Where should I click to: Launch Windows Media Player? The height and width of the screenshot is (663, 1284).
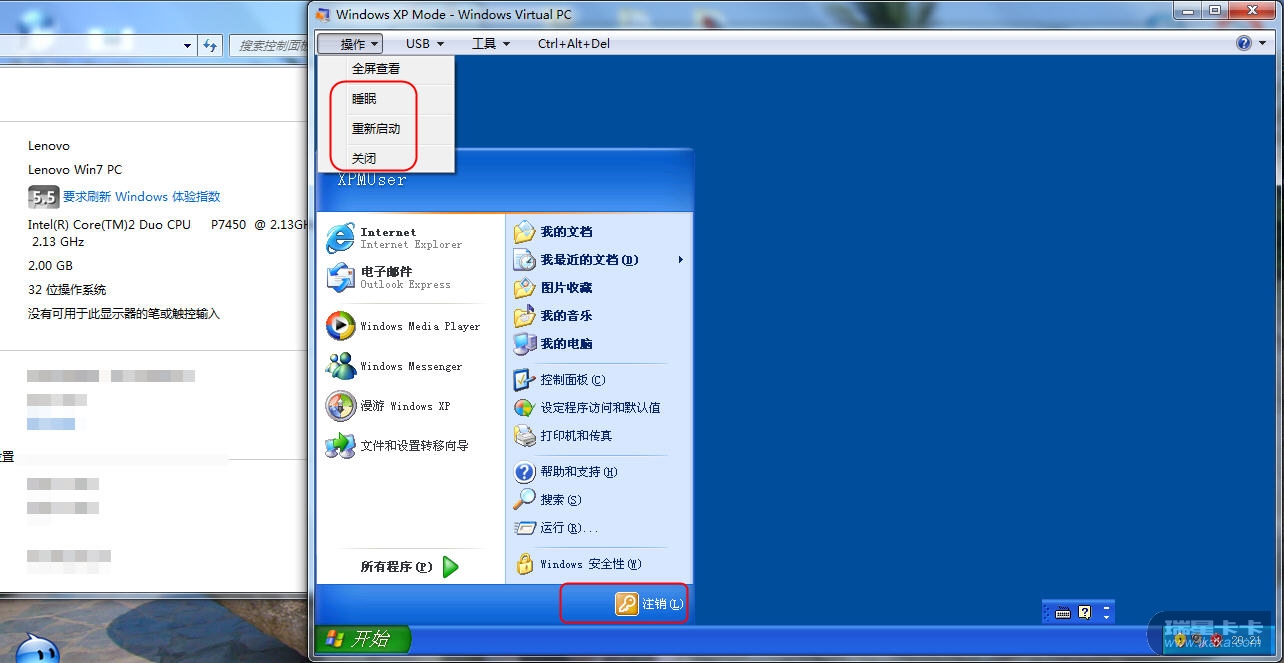(x=404, y=326)
